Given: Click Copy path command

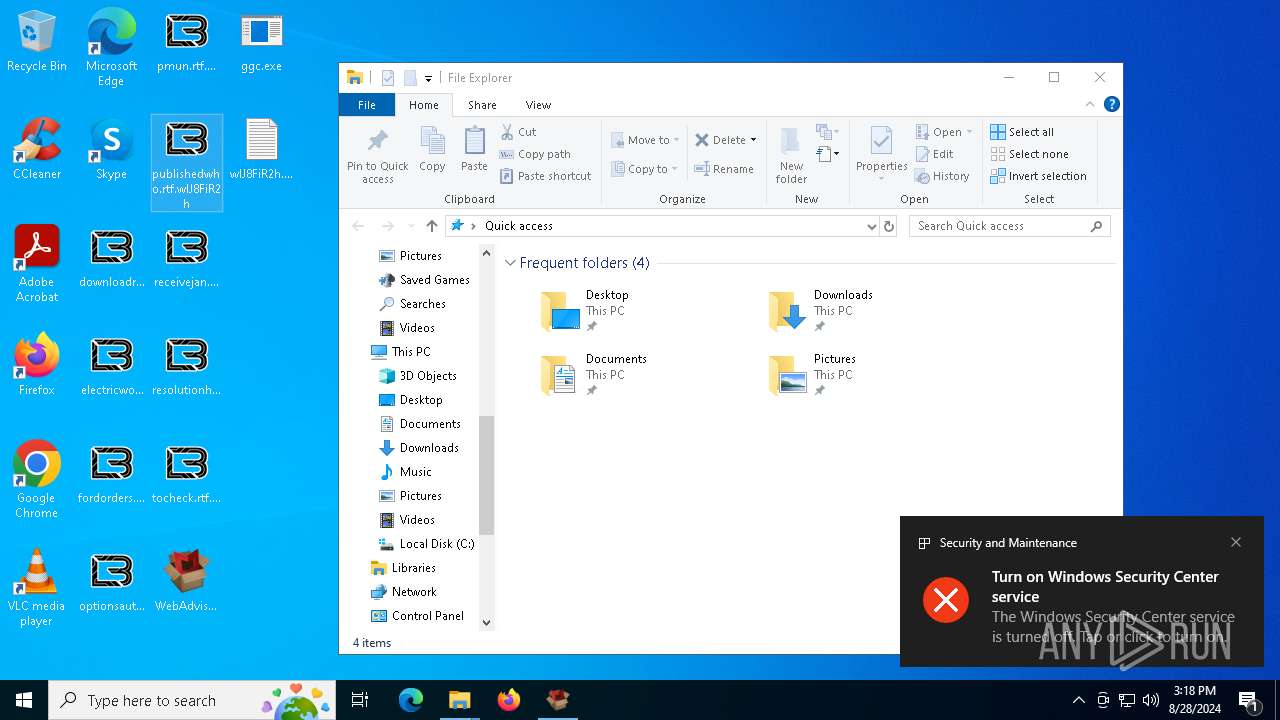Looking at the screenshot, I should [x=535, y=154].
